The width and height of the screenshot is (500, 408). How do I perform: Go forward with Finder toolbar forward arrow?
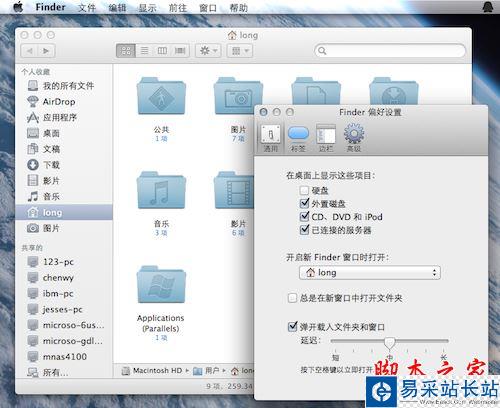pyautogui.click(x=46, y=51)
